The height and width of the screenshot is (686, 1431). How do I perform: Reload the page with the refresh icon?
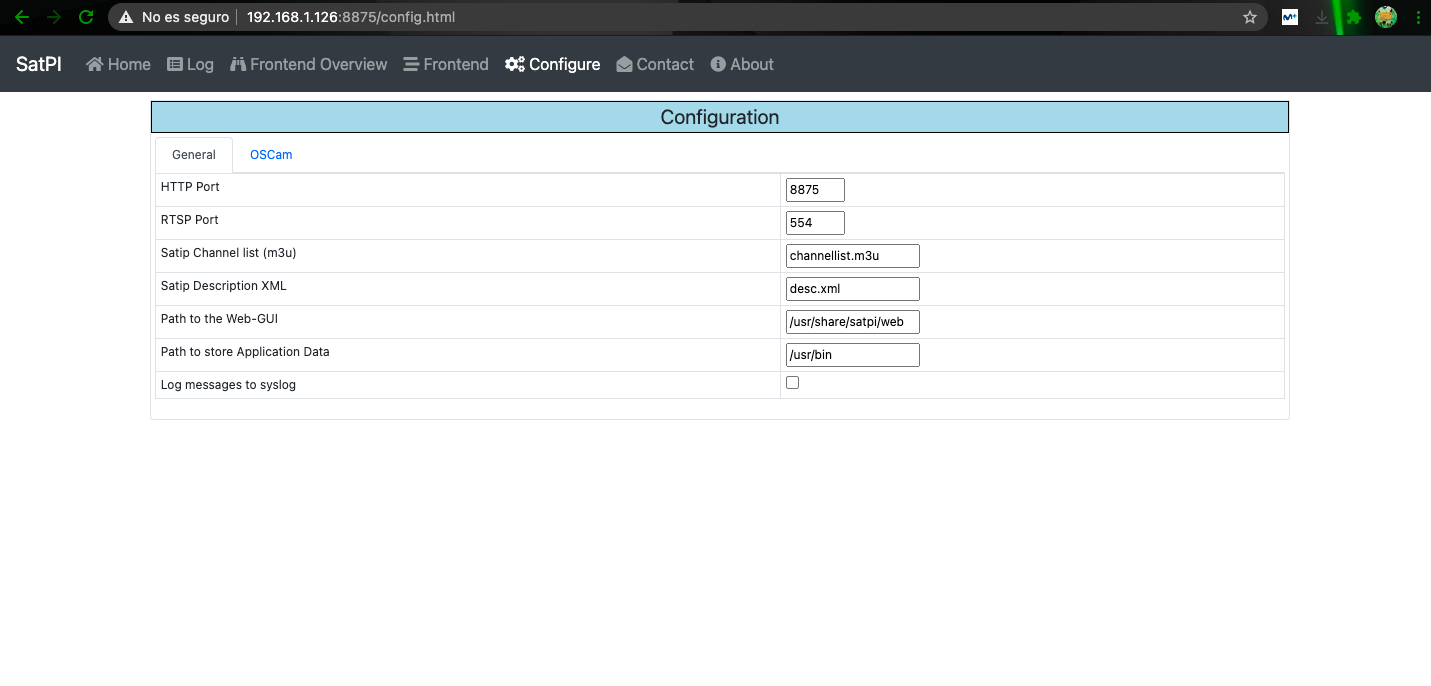86,17
